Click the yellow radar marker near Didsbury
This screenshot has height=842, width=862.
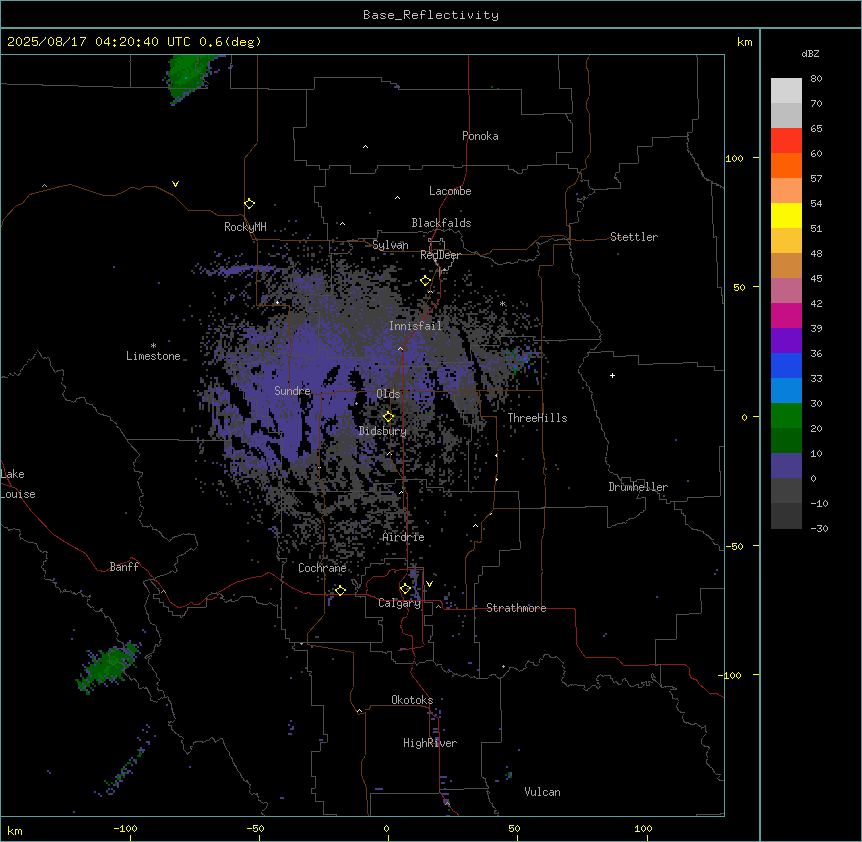point(389,417)
